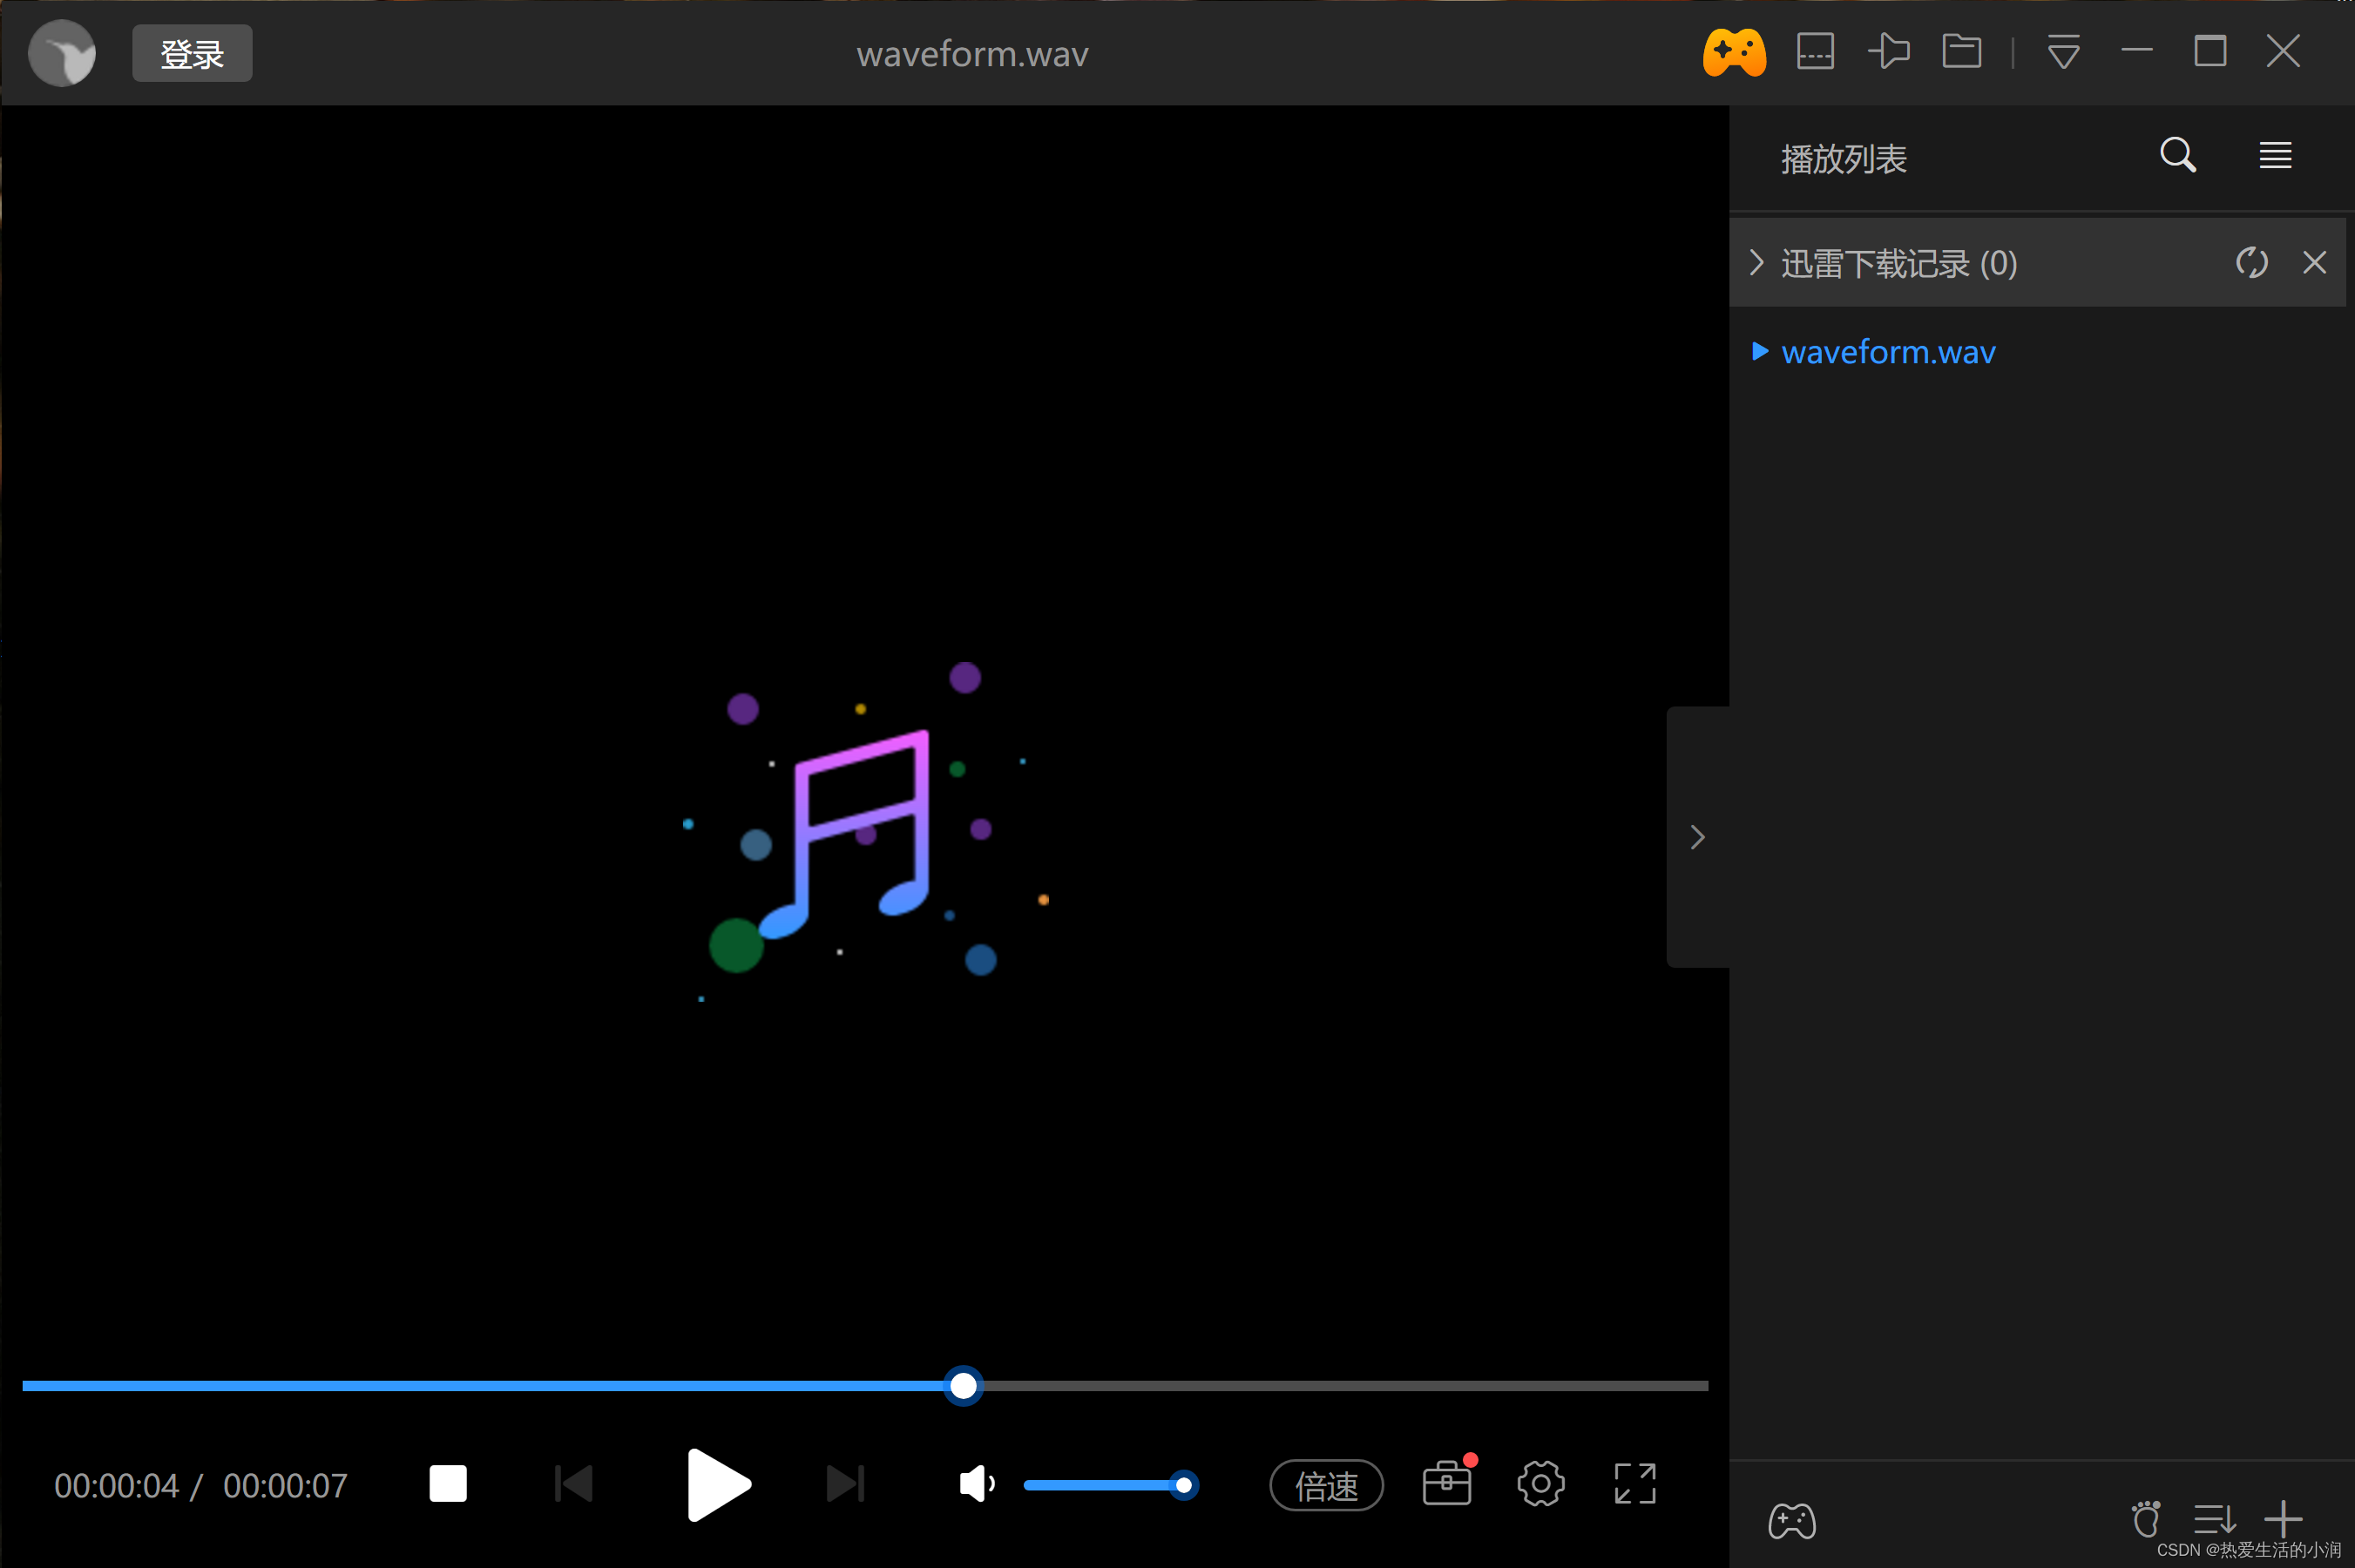Expand 迅雷下载记录 section
The height and width of the screenshot is (1568, 2355).
coord(1757,263)
